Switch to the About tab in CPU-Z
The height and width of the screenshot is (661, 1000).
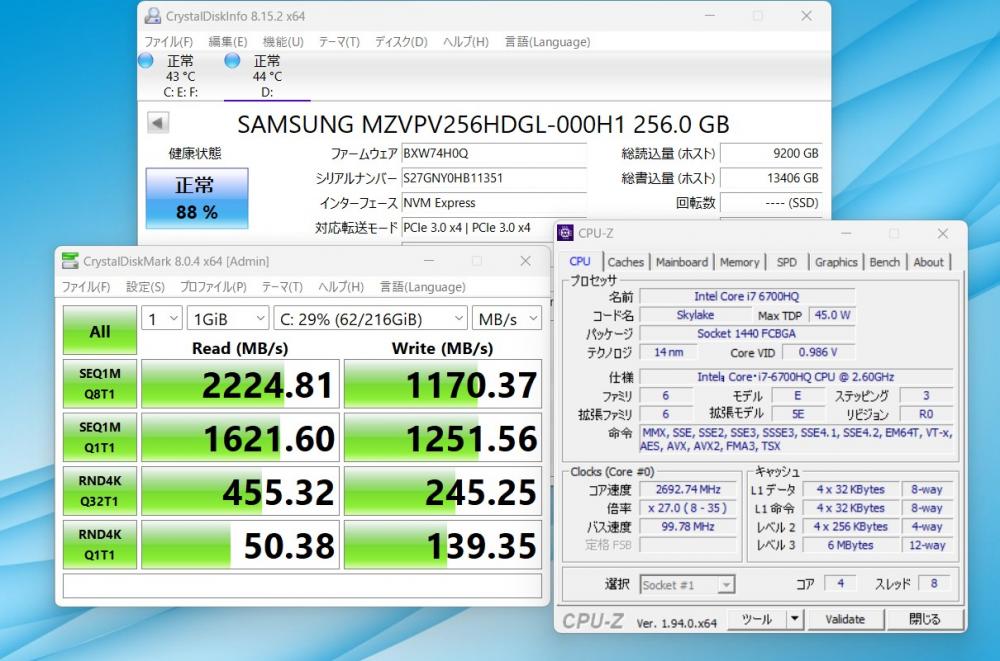929,262
